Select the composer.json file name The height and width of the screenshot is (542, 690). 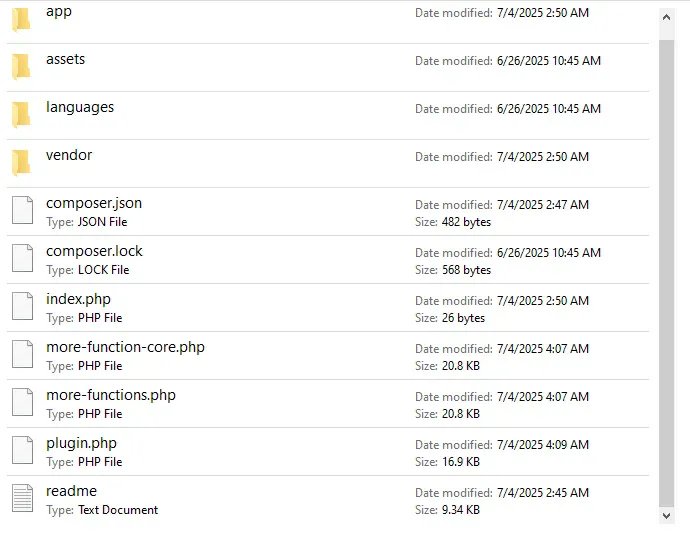point(94,203)
